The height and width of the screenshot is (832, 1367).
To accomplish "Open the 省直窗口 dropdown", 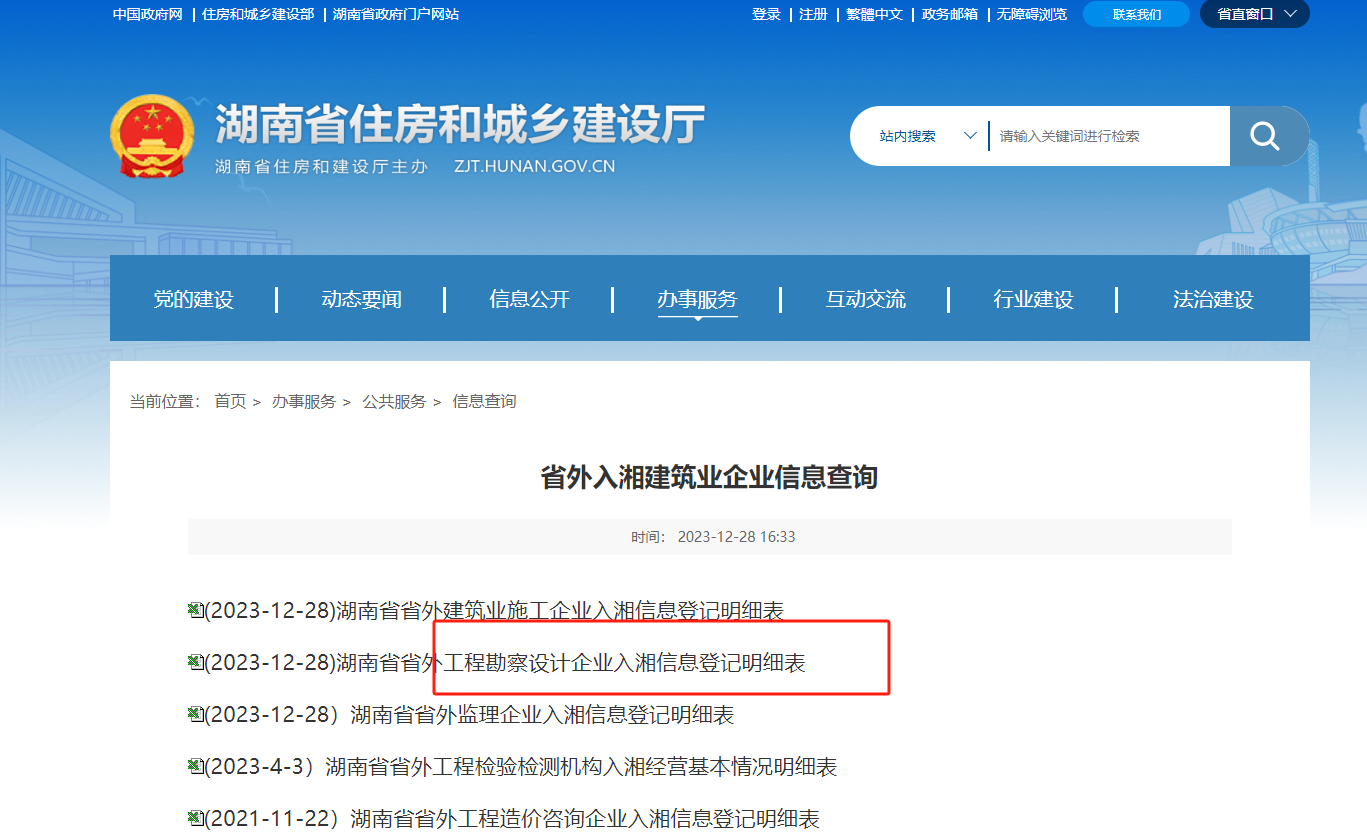I will tap(1254, 14).
